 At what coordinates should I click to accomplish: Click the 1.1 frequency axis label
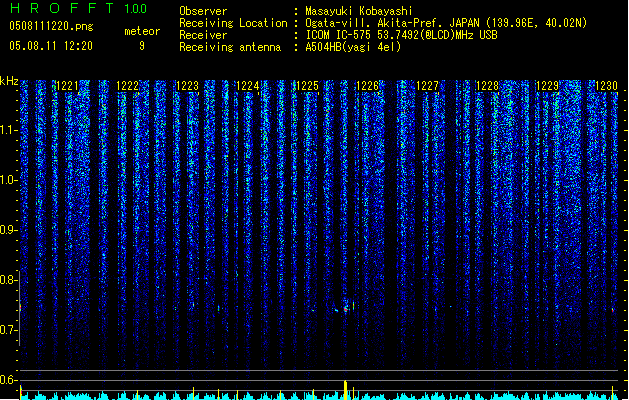click(x=8, y=130)
